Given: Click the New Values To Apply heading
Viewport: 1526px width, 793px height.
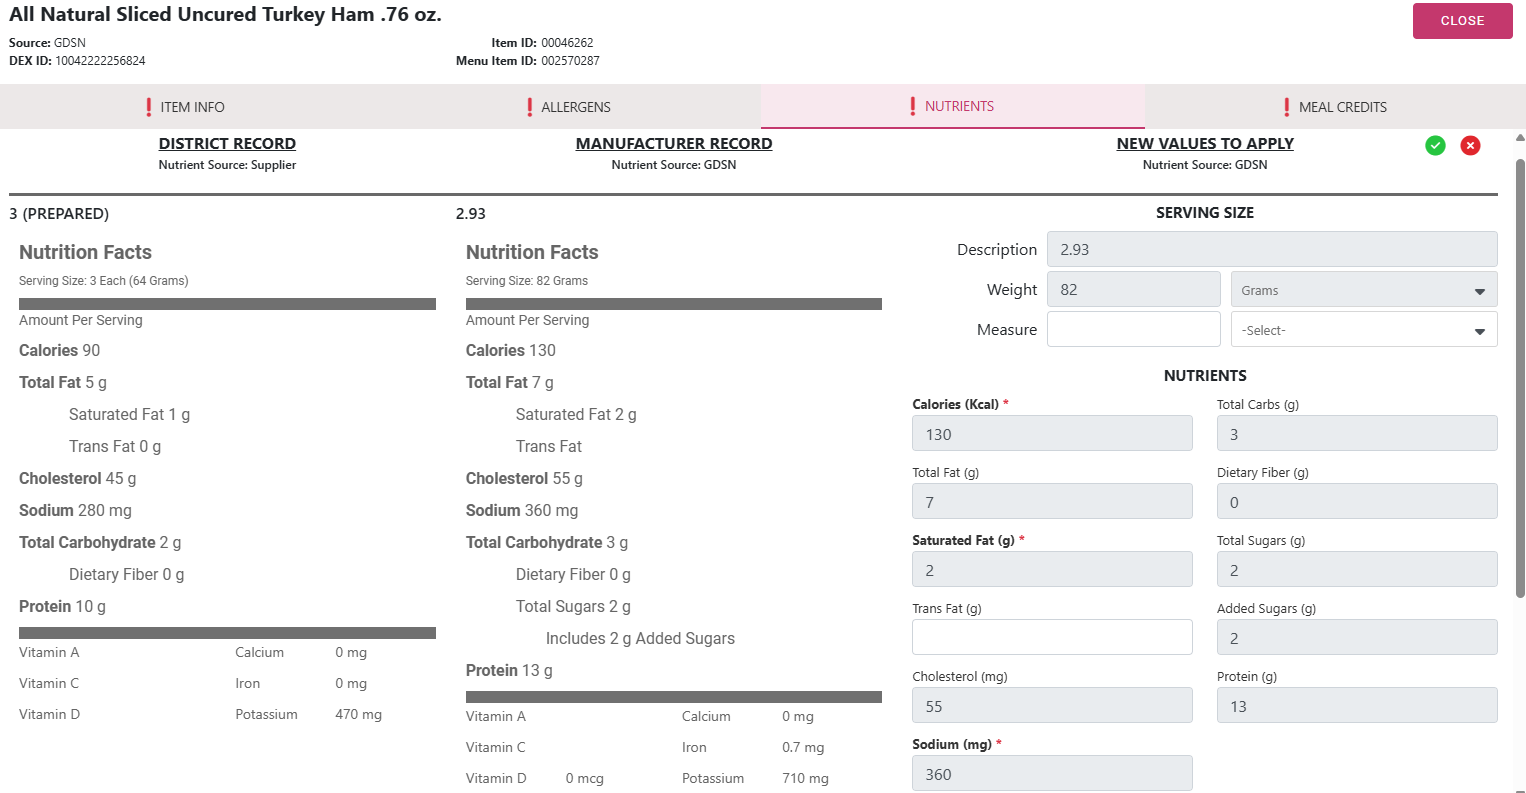Looking at the screenshot, I should [1205, 144].
